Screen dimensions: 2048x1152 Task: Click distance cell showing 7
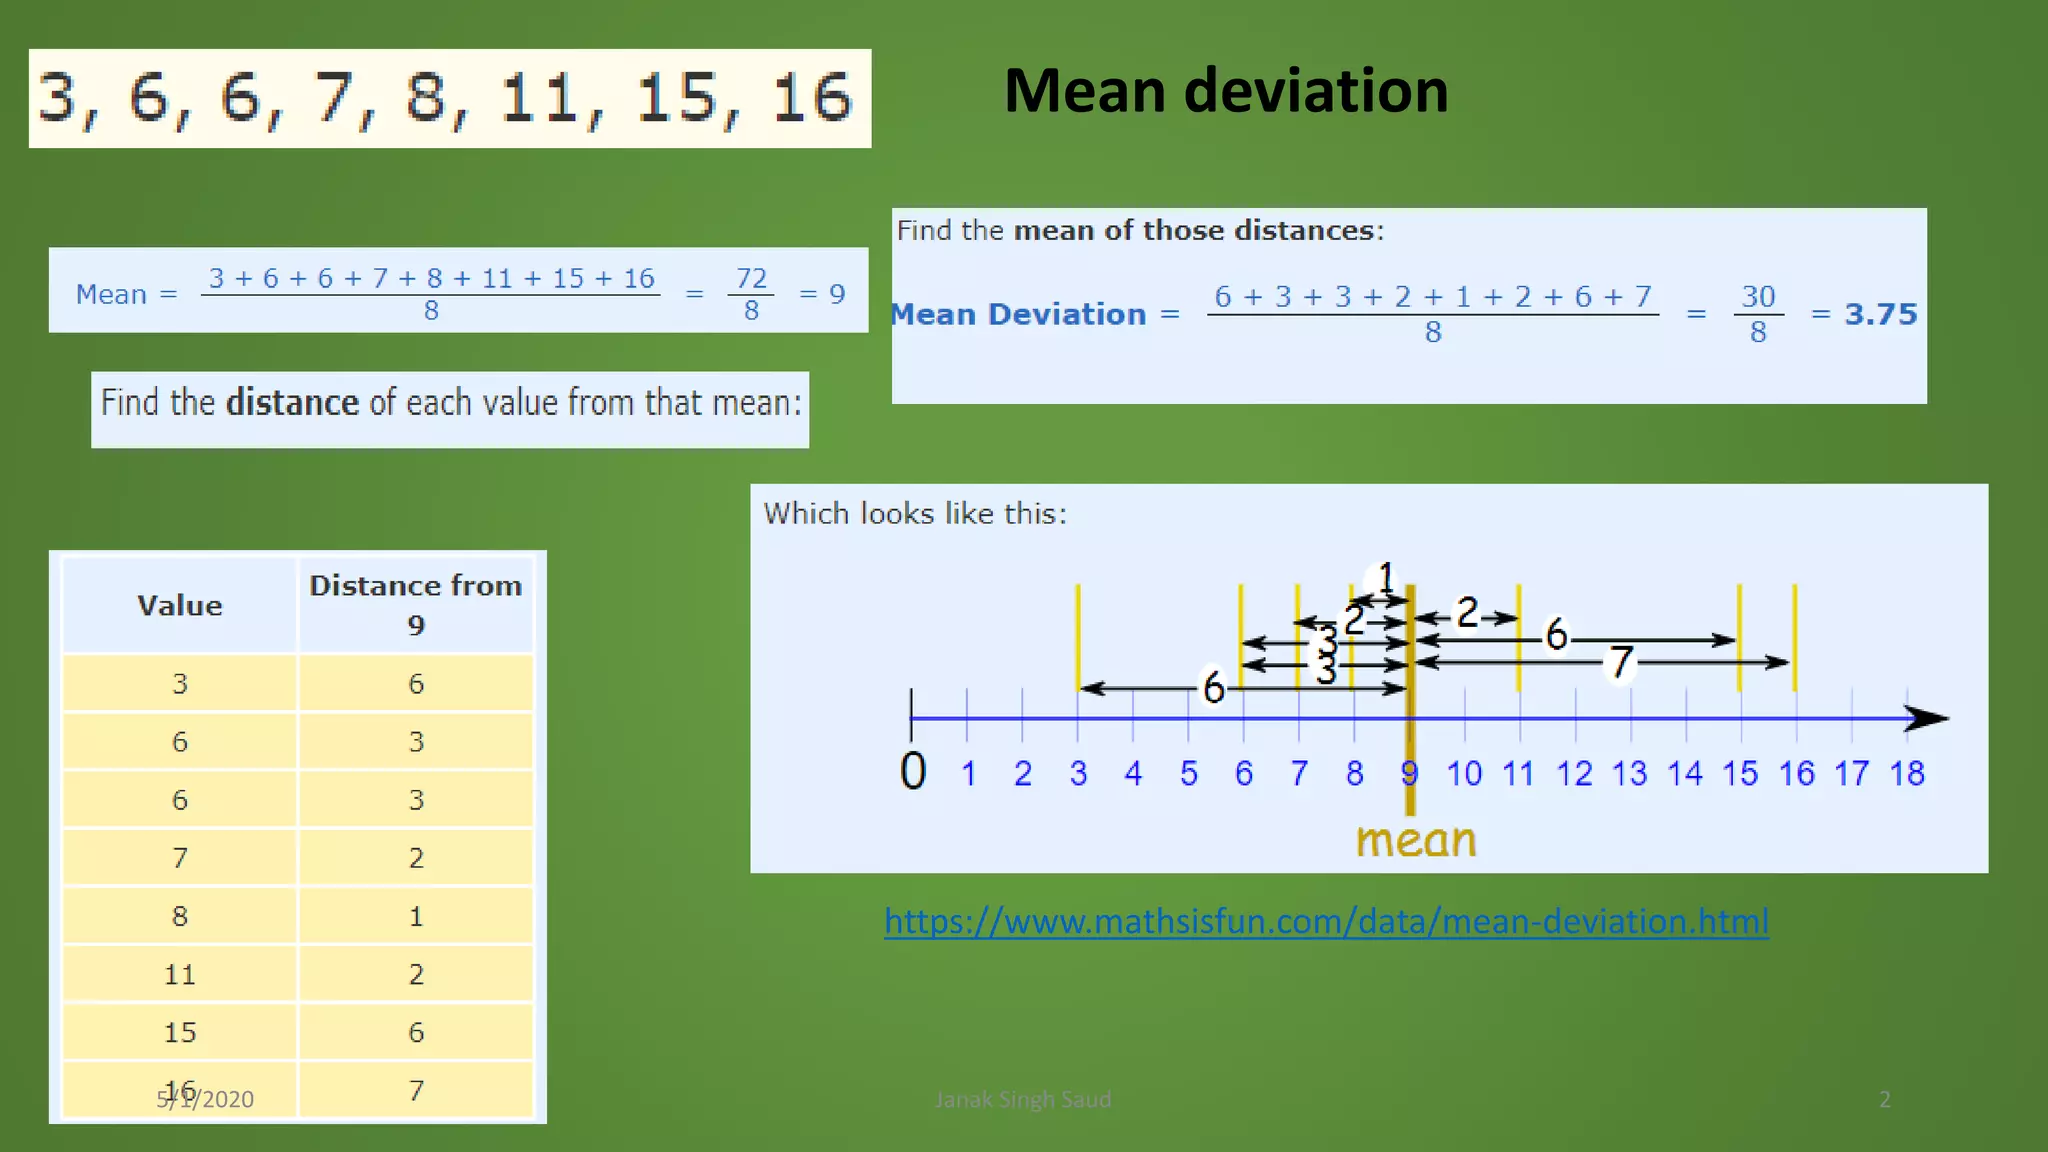(x=416, y=1090)
